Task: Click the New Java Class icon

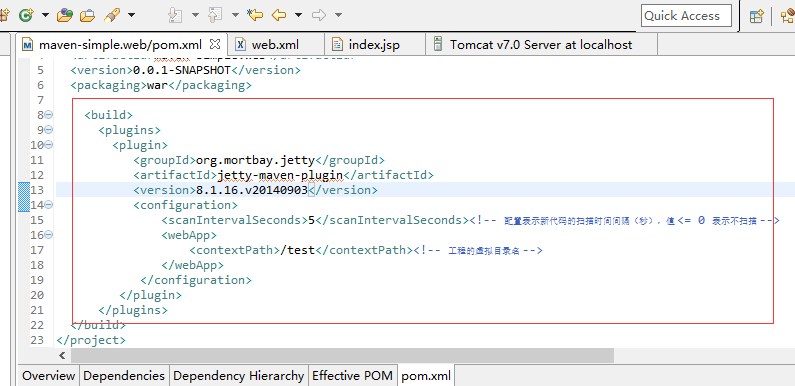Action: pyautogui.click(x=26, y=15)
